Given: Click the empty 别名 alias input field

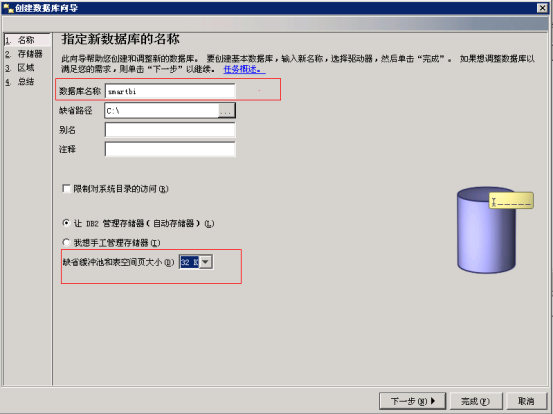Looking at the screenshot, I should coord(170,130).
